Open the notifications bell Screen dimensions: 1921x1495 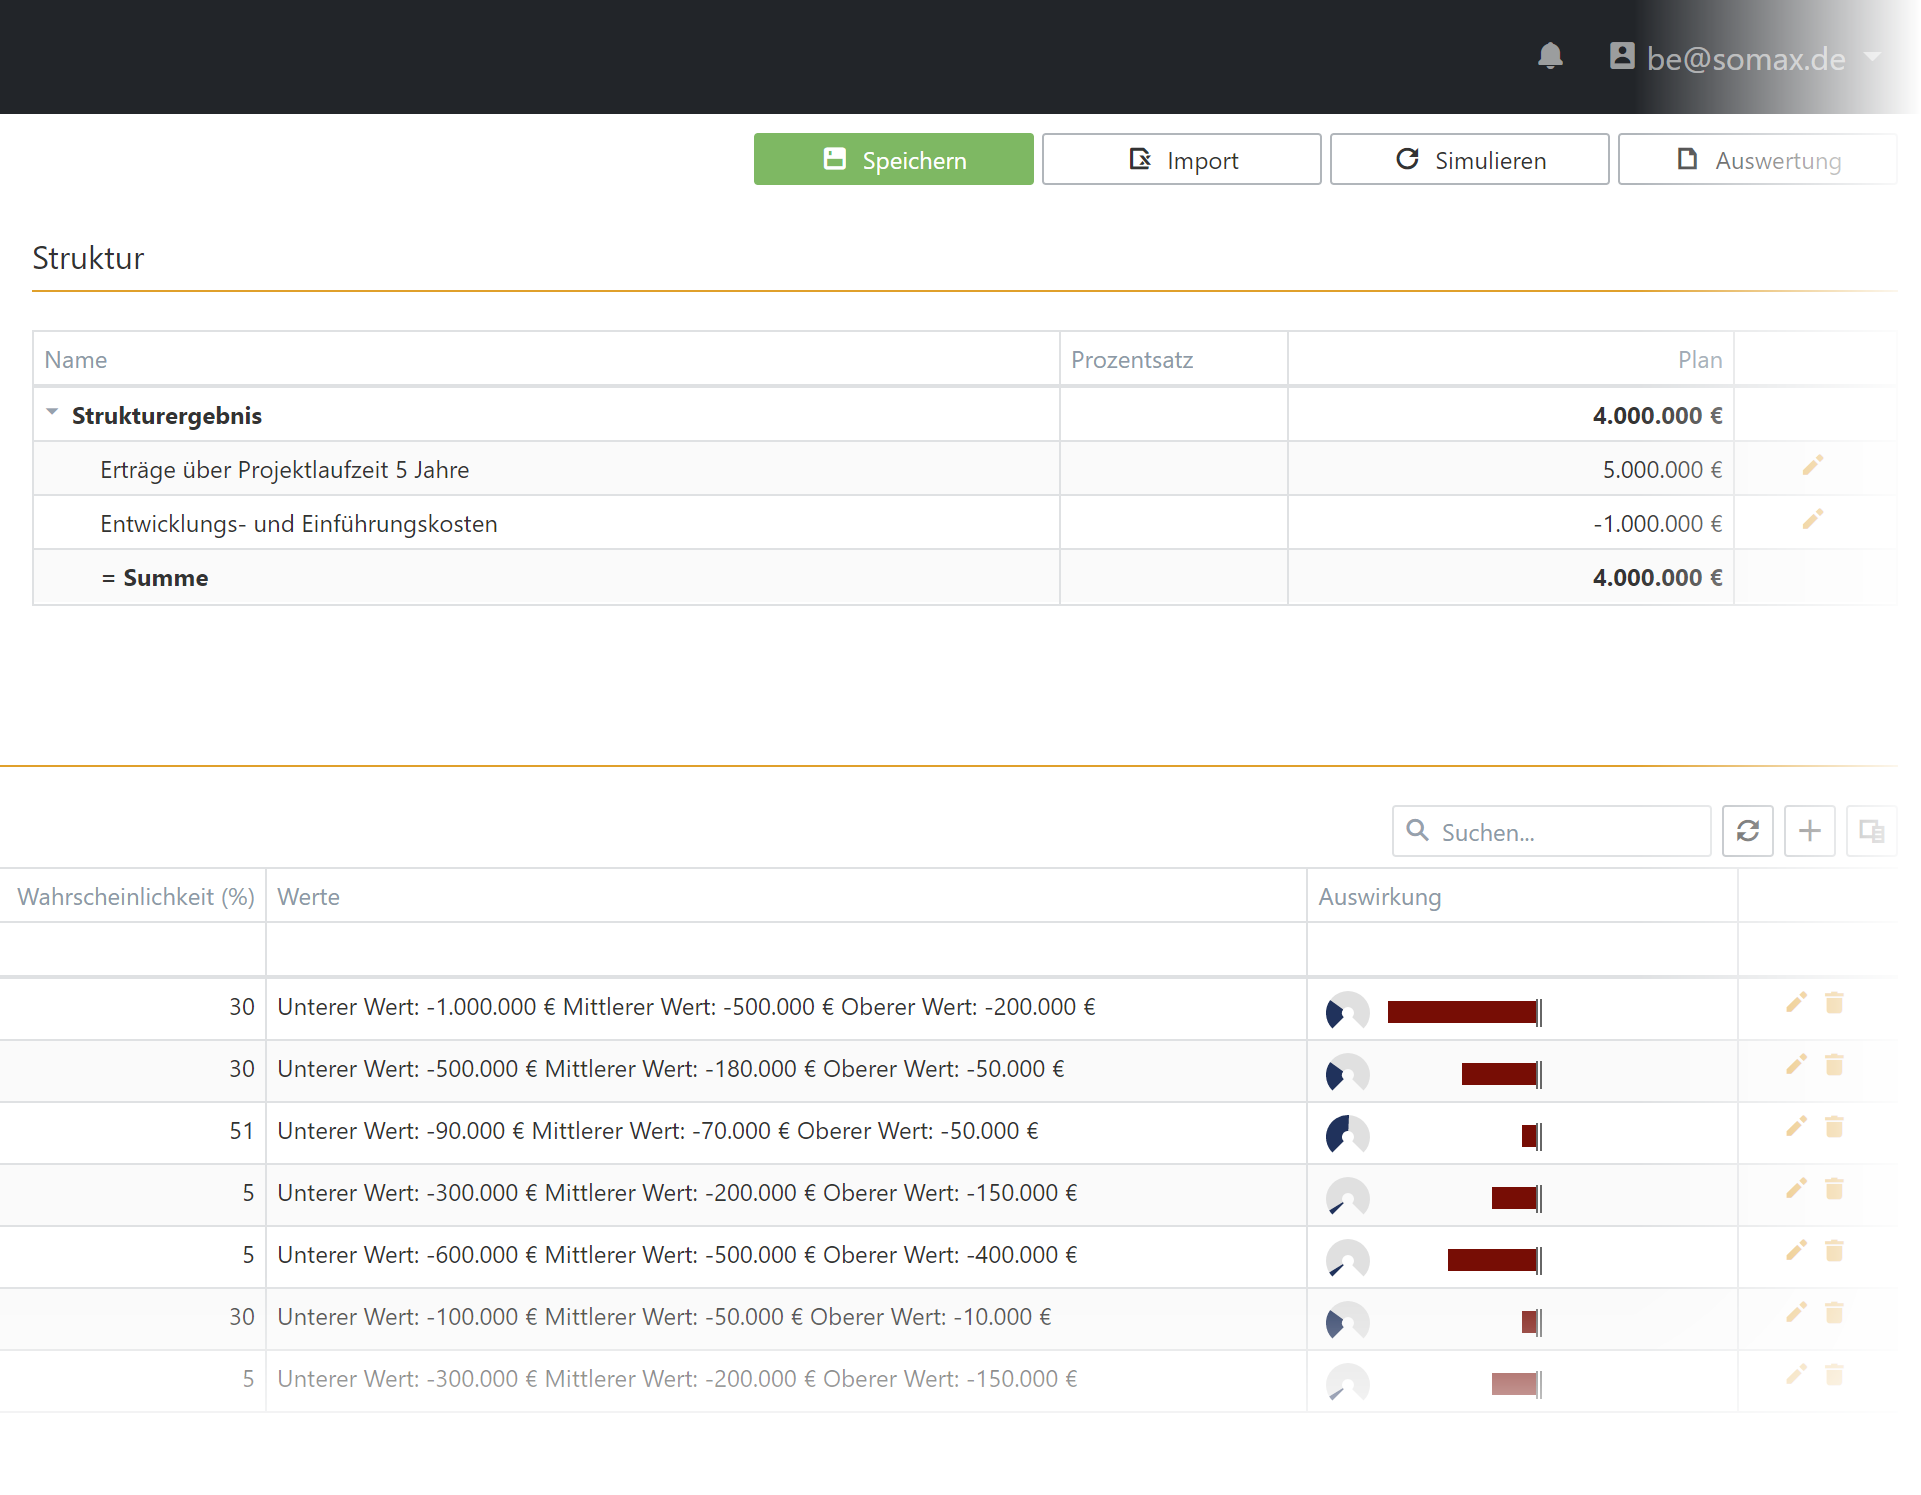tap(1550, 56)
